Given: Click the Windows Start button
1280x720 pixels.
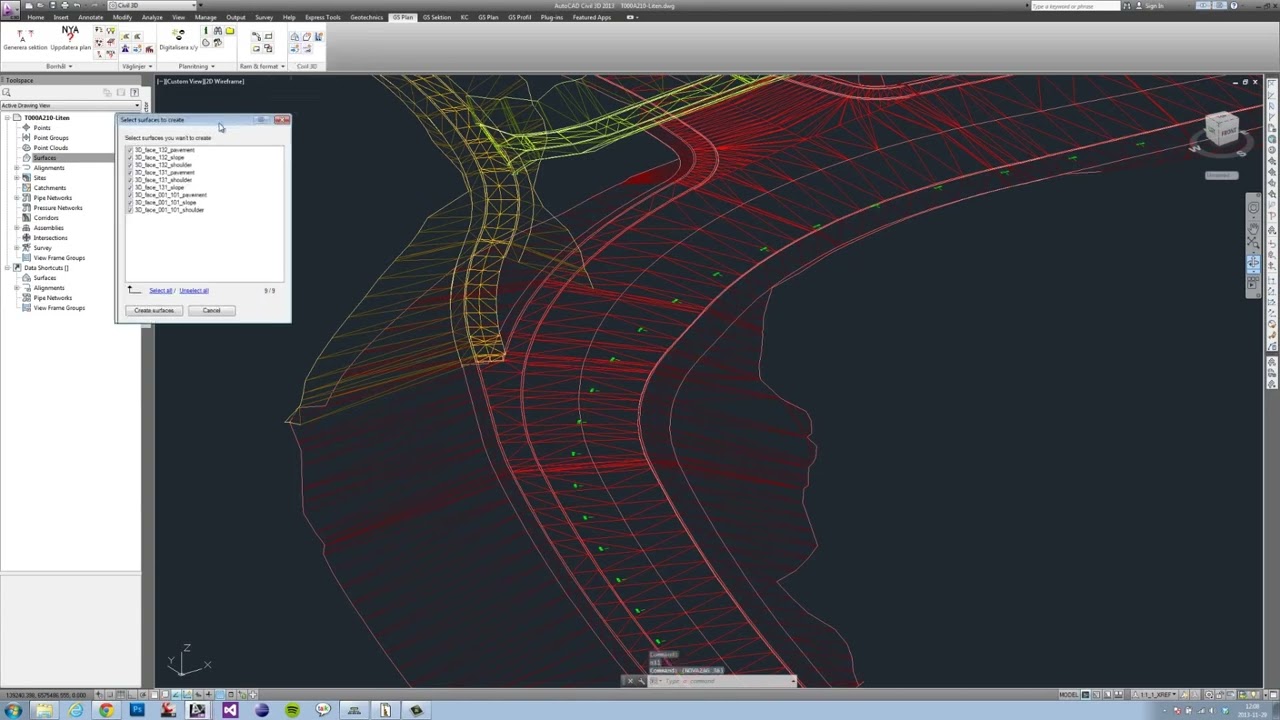Looking at the screenshot, I should (x=13, y=710).
